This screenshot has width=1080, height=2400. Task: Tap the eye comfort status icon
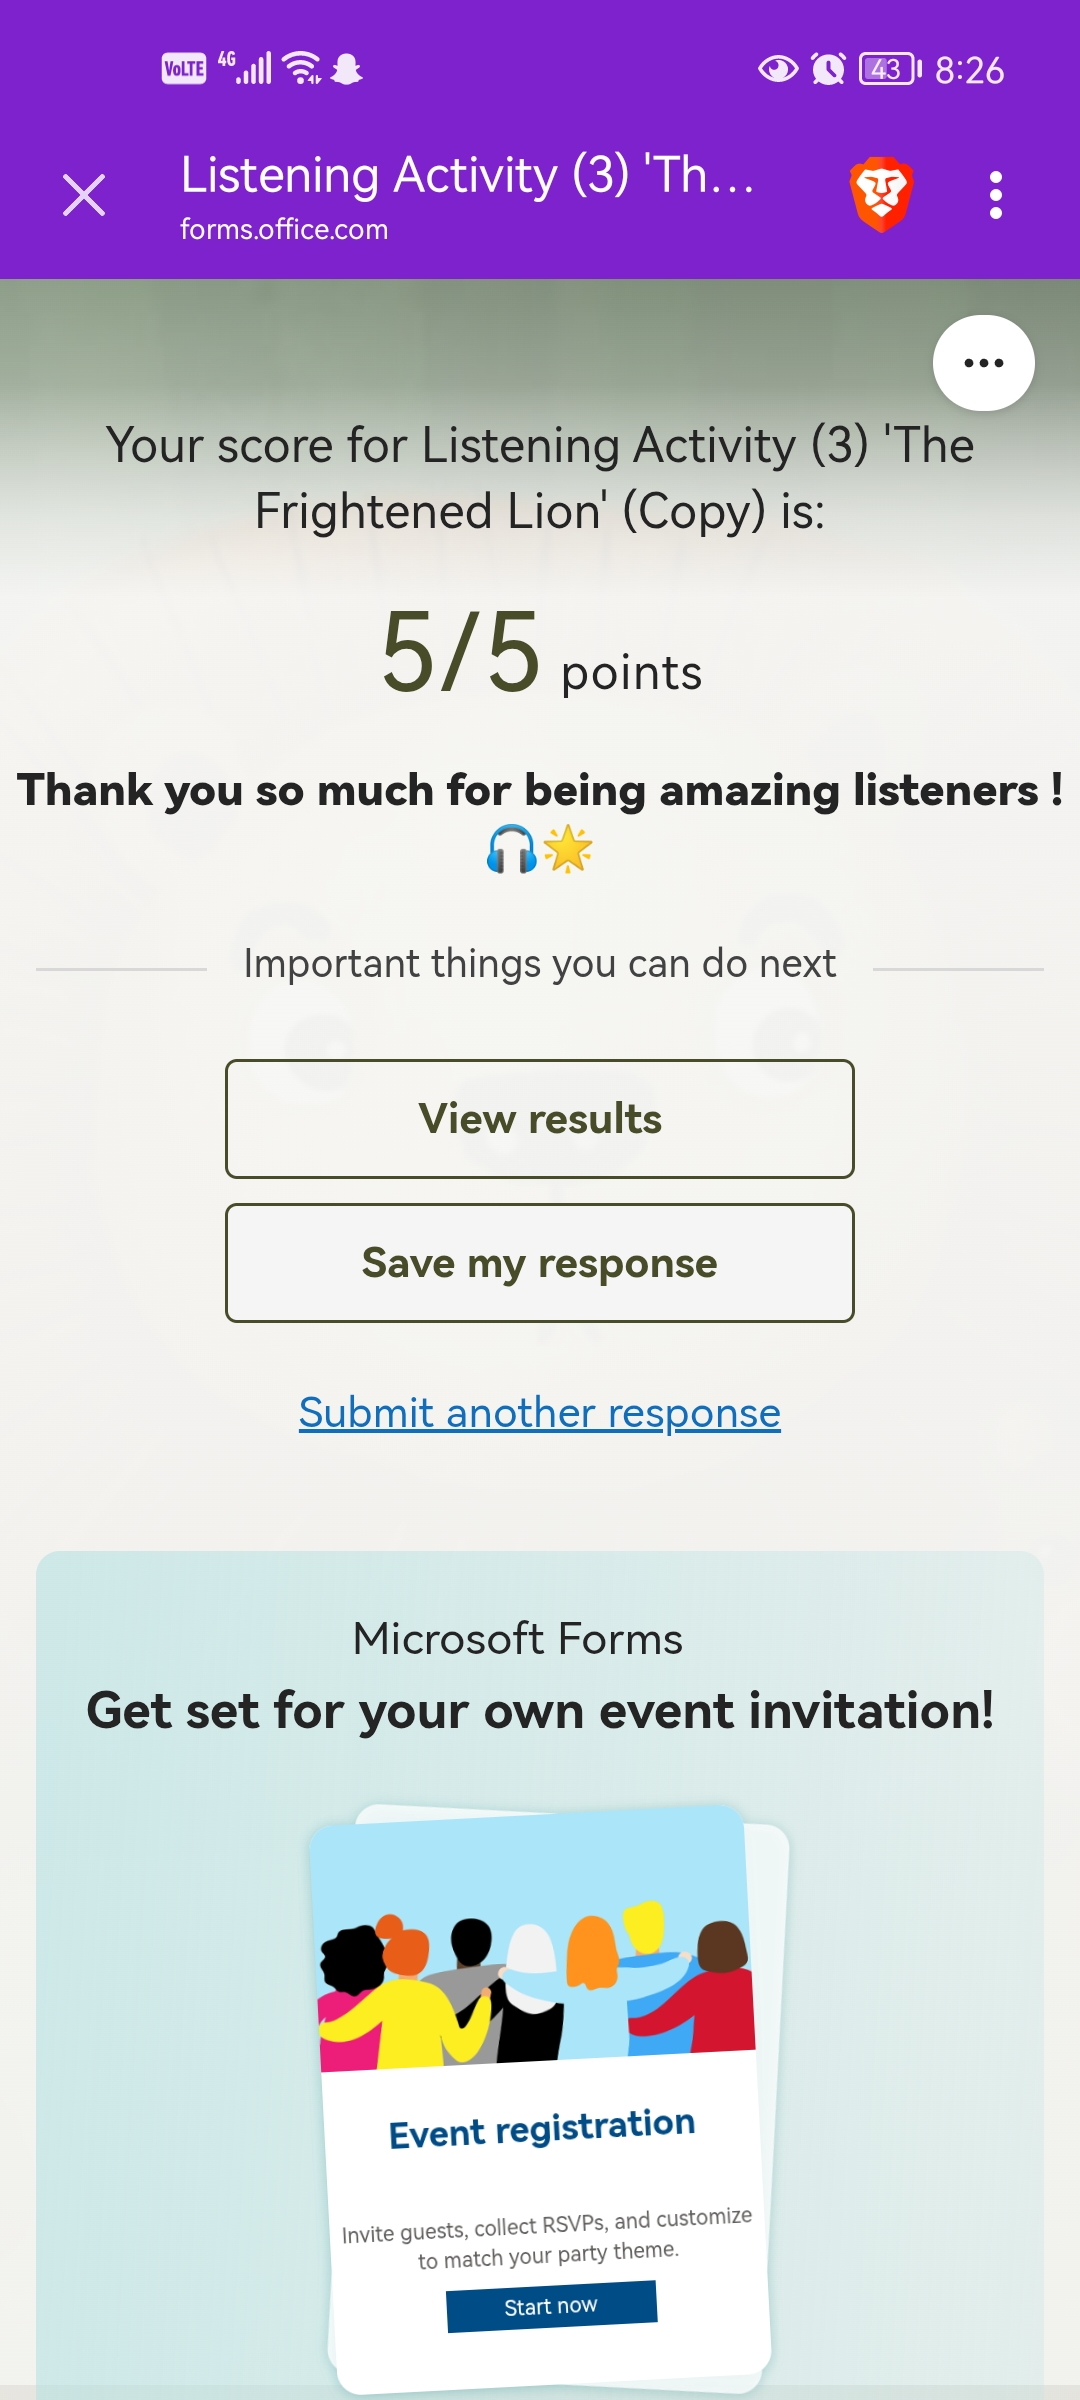[x=778, y=69]
